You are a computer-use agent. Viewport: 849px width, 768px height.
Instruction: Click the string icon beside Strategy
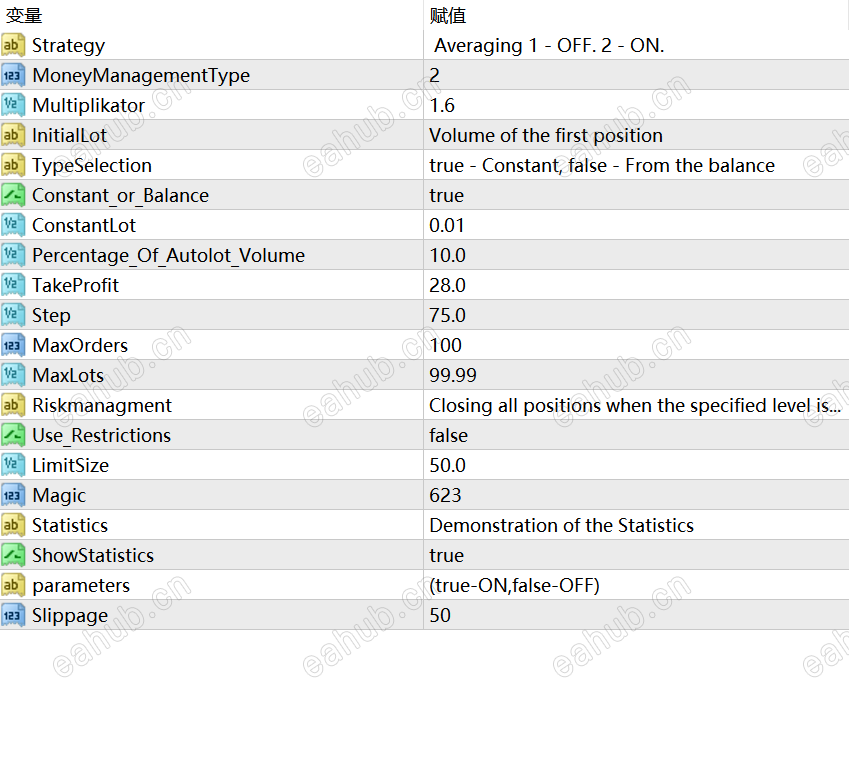[13, 45]
